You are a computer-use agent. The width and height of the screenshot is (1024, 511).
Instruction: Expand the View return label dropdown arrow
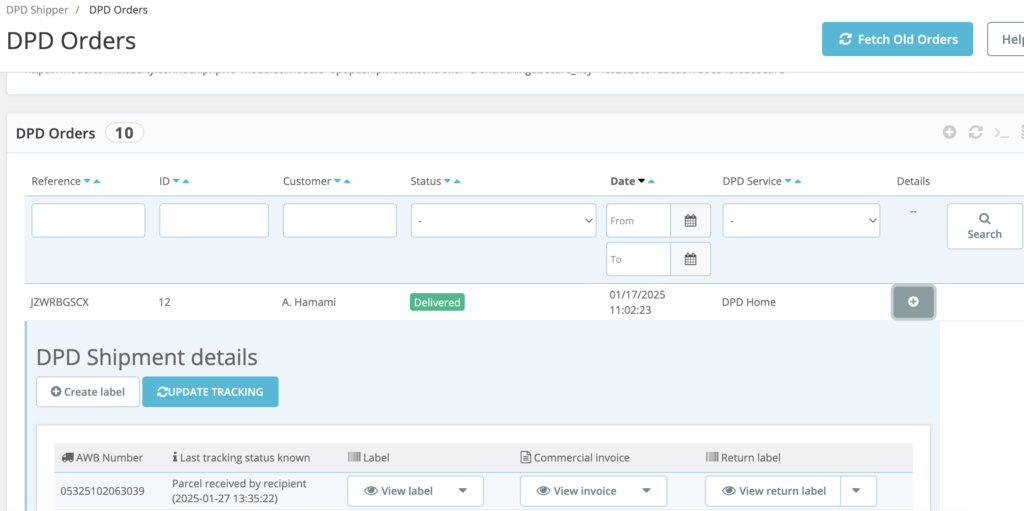pyautogui.click(x=859, y=491)
